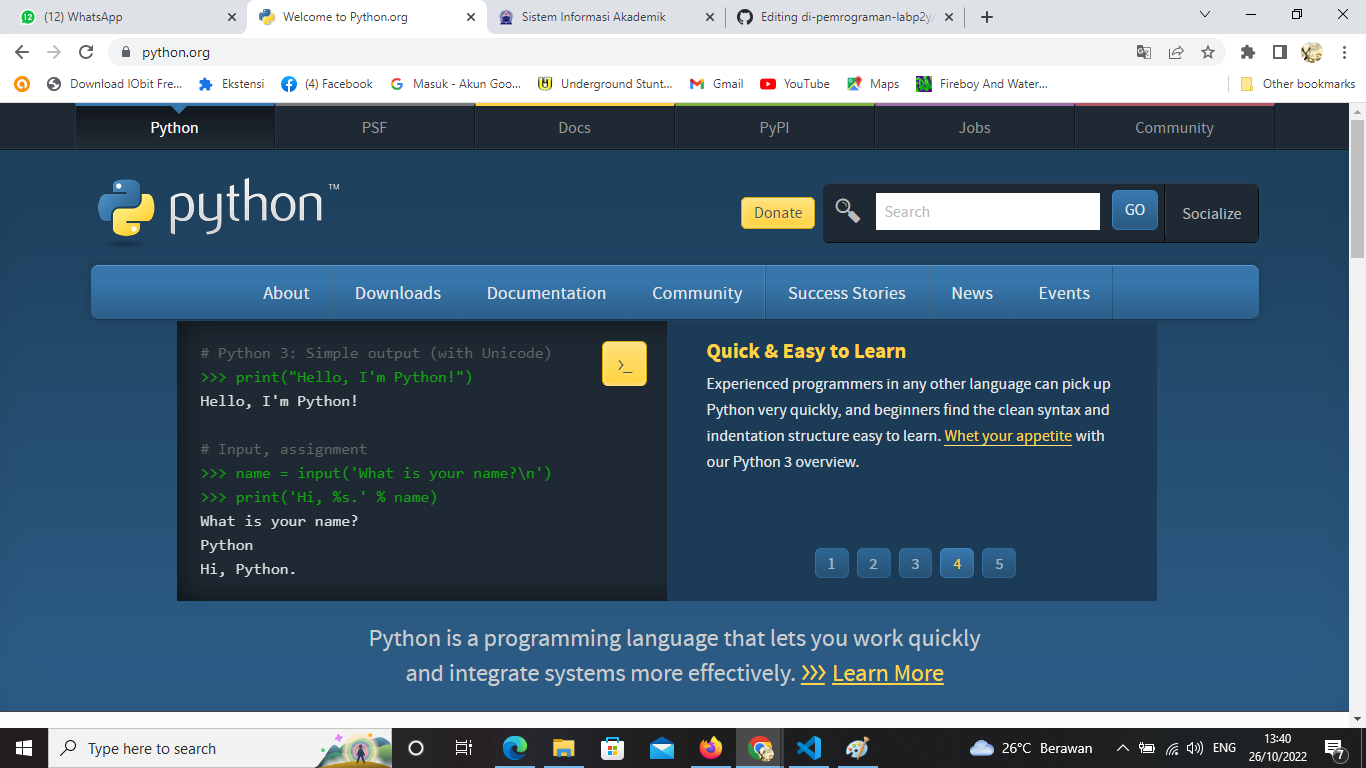
Task: Reload the python.org page
Action: 87,52
